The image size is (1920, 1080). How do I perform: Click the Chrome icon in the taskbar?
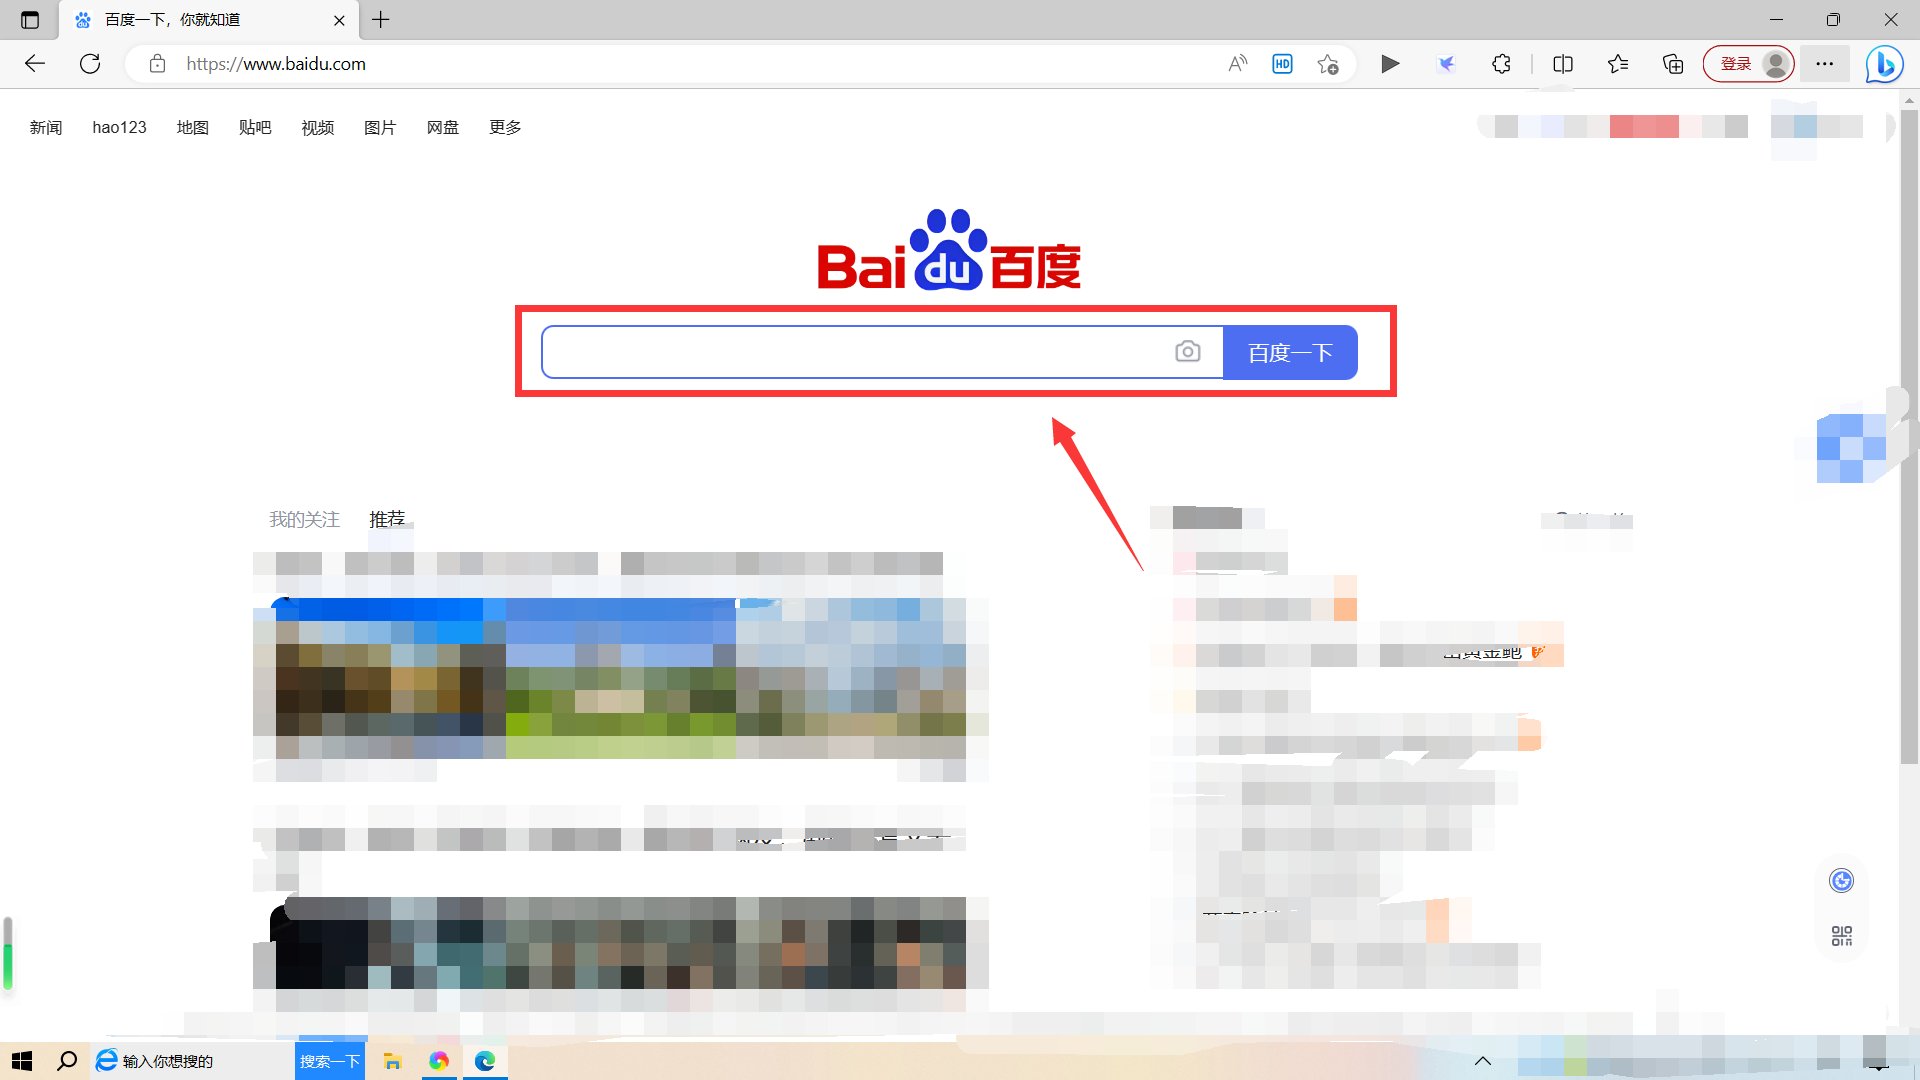pyautogui.click(x=438, y=1061)
